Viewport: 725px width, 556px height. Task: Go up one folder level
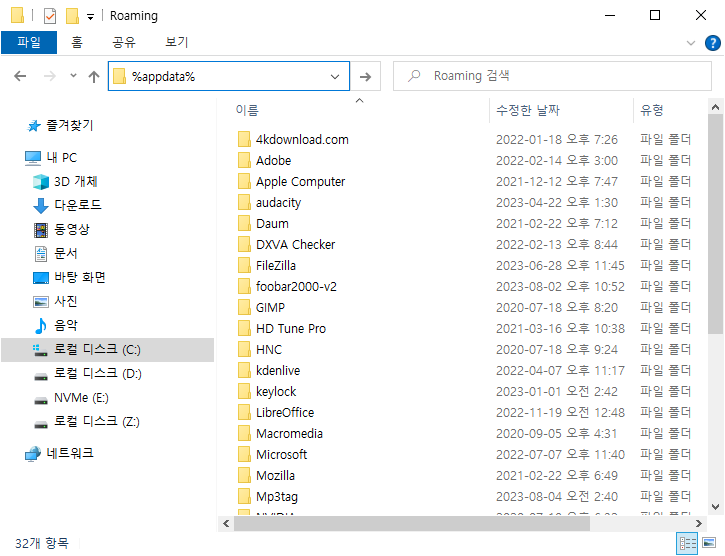pyautogui.click(x=94, y=76)
